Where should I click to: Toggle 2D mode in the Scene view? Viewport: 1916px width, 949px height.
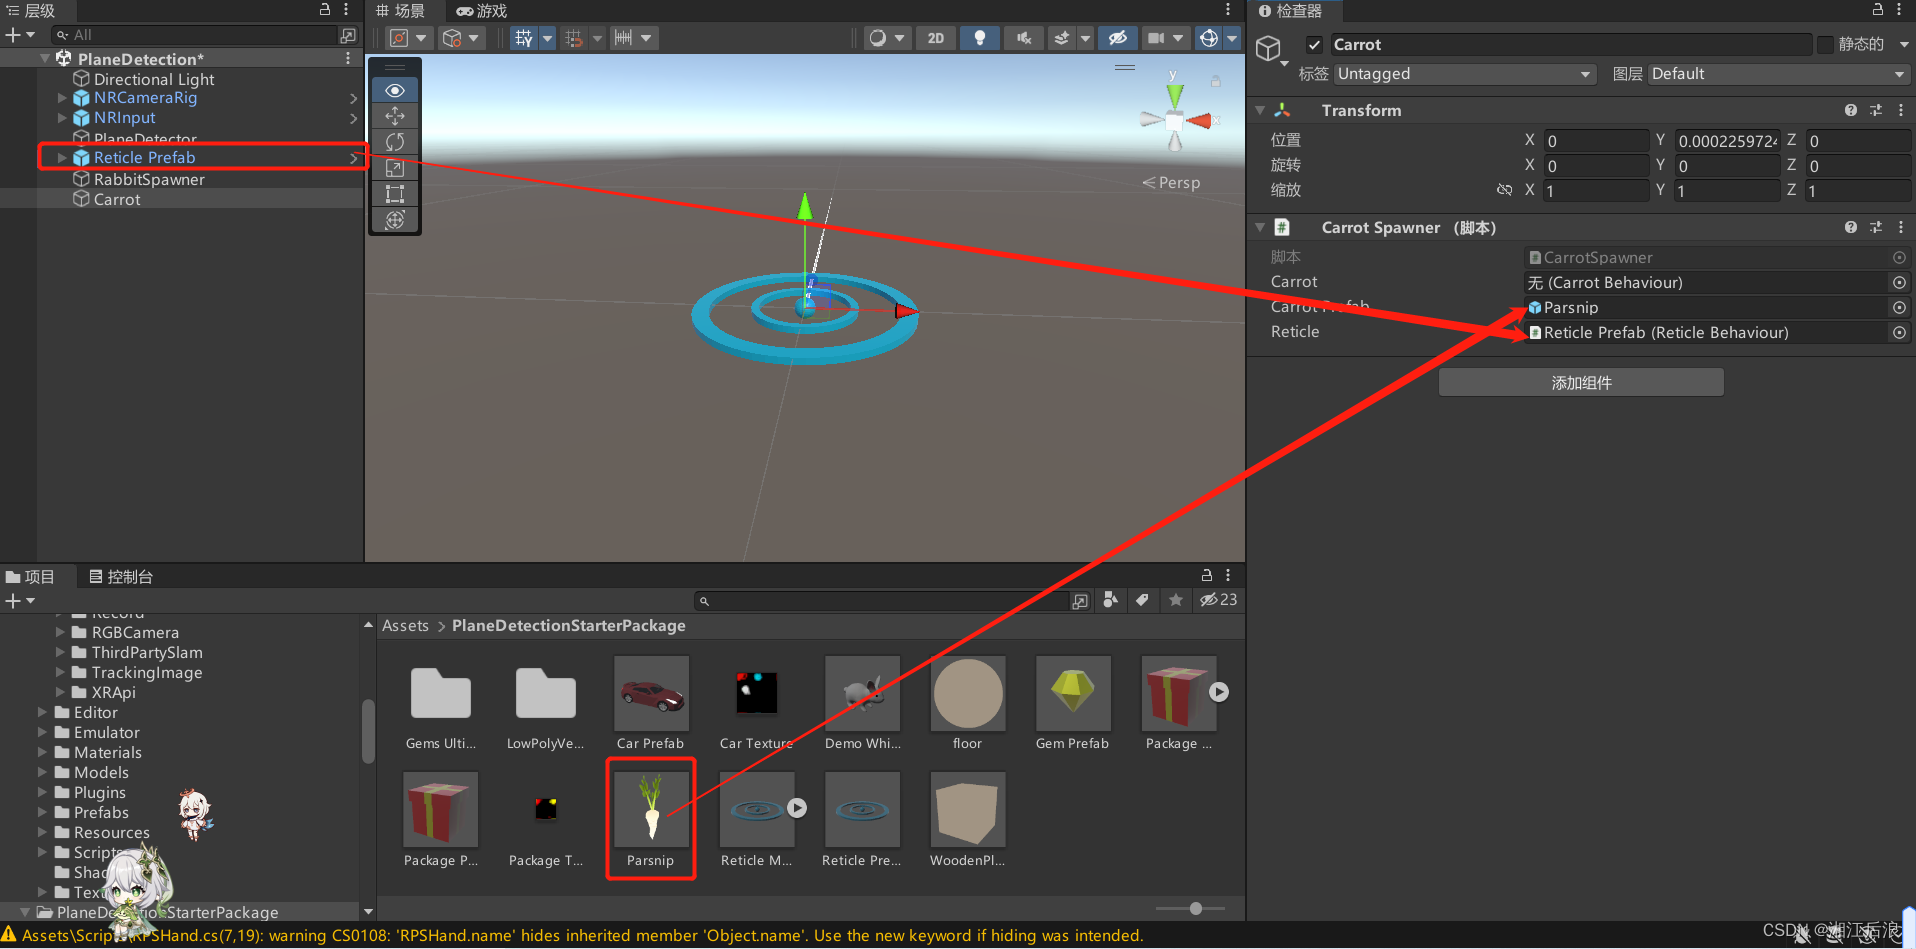click(936, 37)
